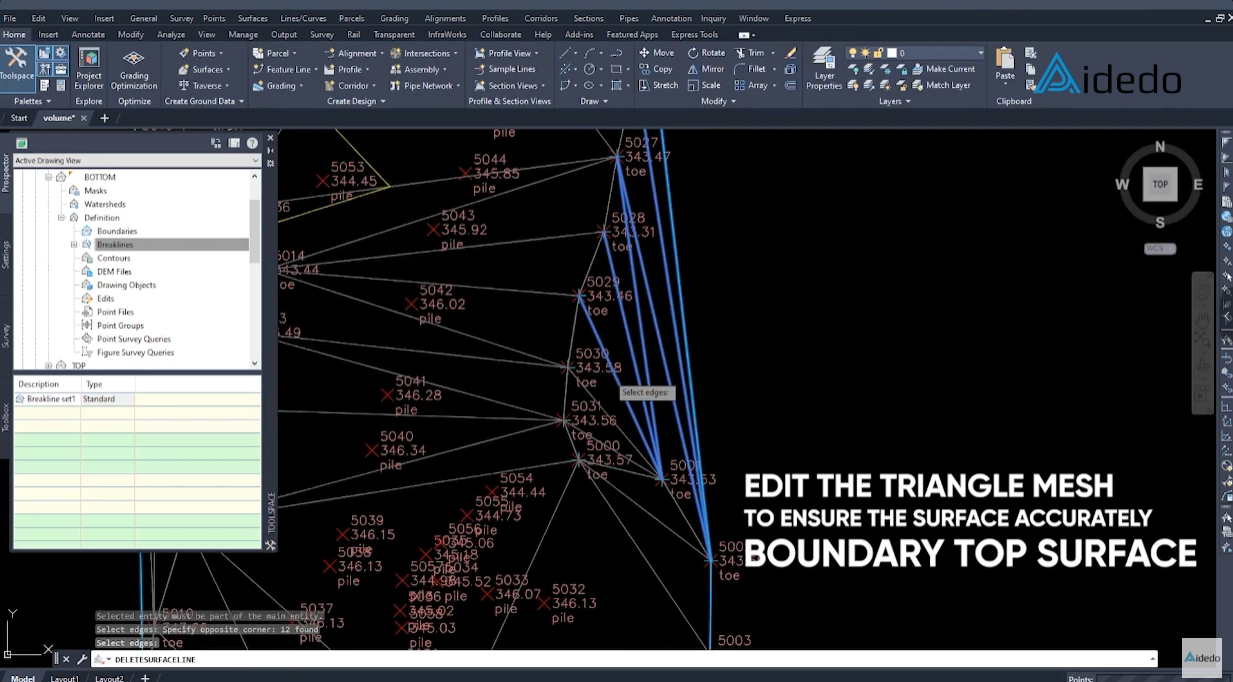
Task: Expand the Modify panel dropdown
Action: (x=718, y=101)
